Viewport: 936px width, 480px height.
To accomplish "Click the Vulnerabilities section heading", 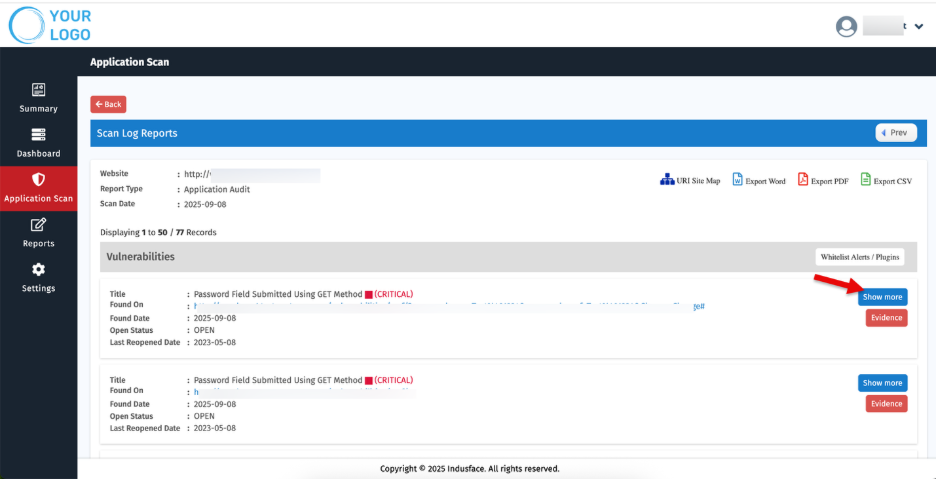I will (x=140, y=257).
